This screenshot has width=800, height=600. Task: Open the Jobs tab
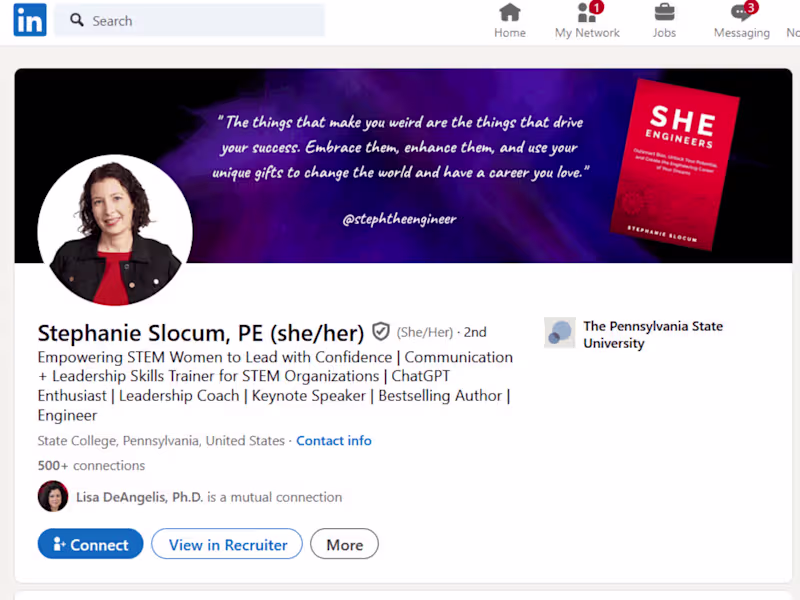tap(664, 21)
